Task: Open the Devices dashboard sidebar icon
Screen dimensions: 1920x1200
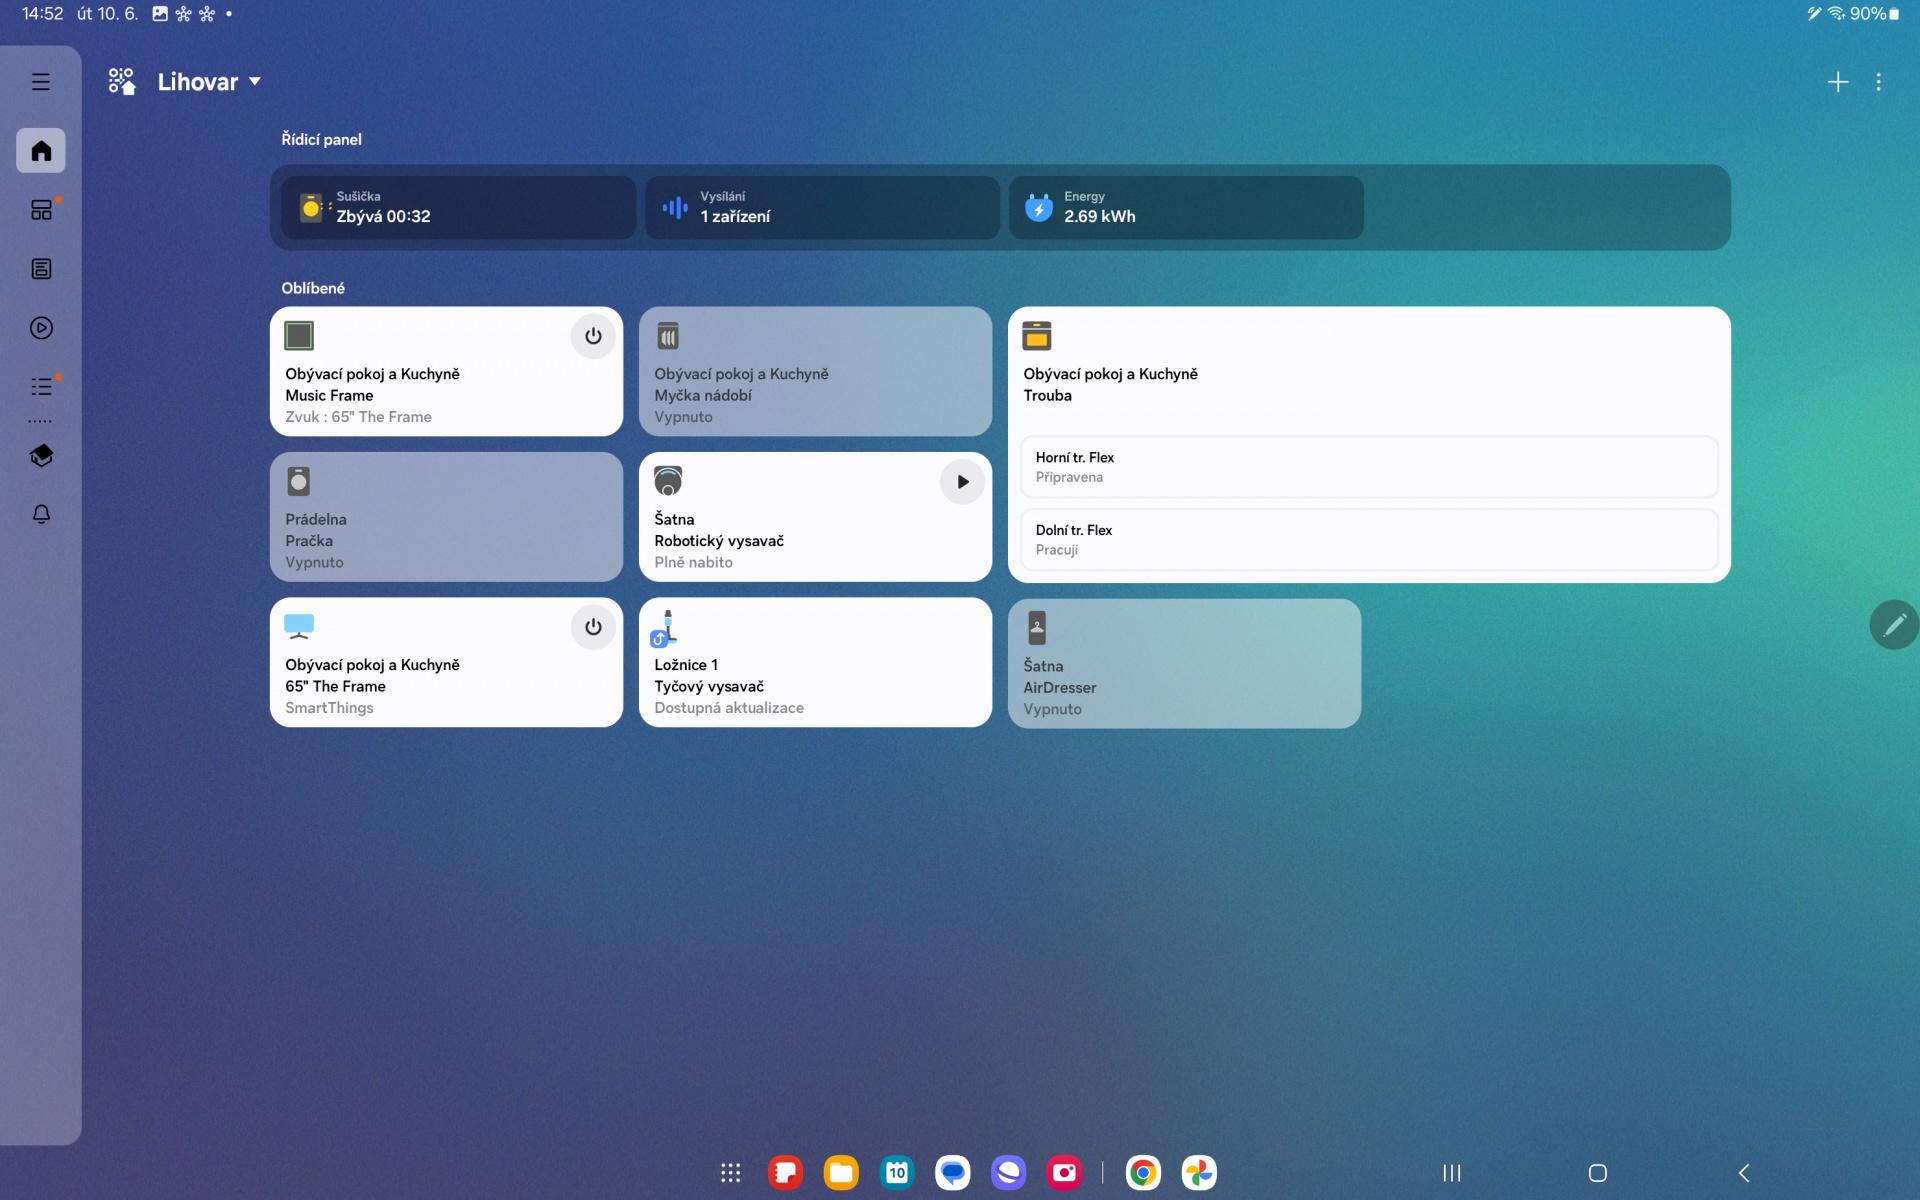Action: tap(41, 210)
